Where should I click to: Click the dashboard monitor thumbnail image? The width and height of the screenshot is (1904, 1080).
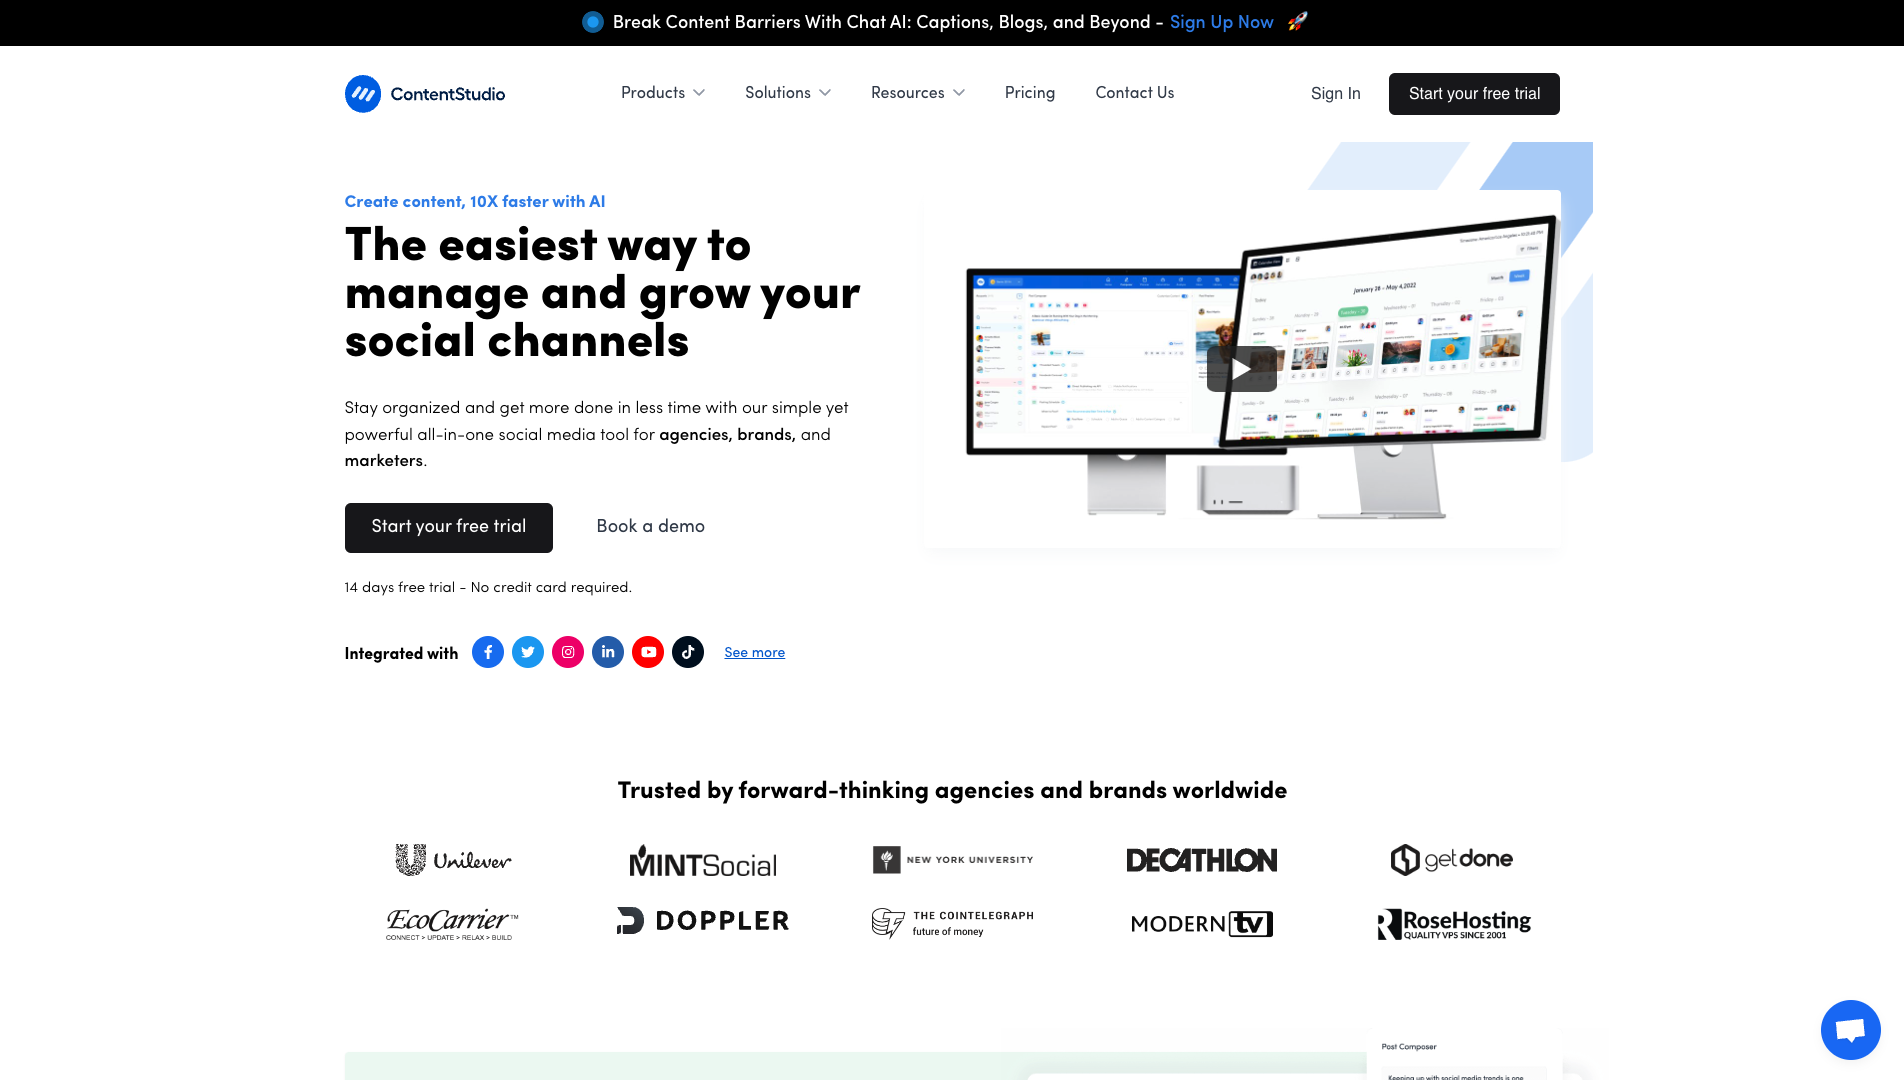coord(1242,368)
